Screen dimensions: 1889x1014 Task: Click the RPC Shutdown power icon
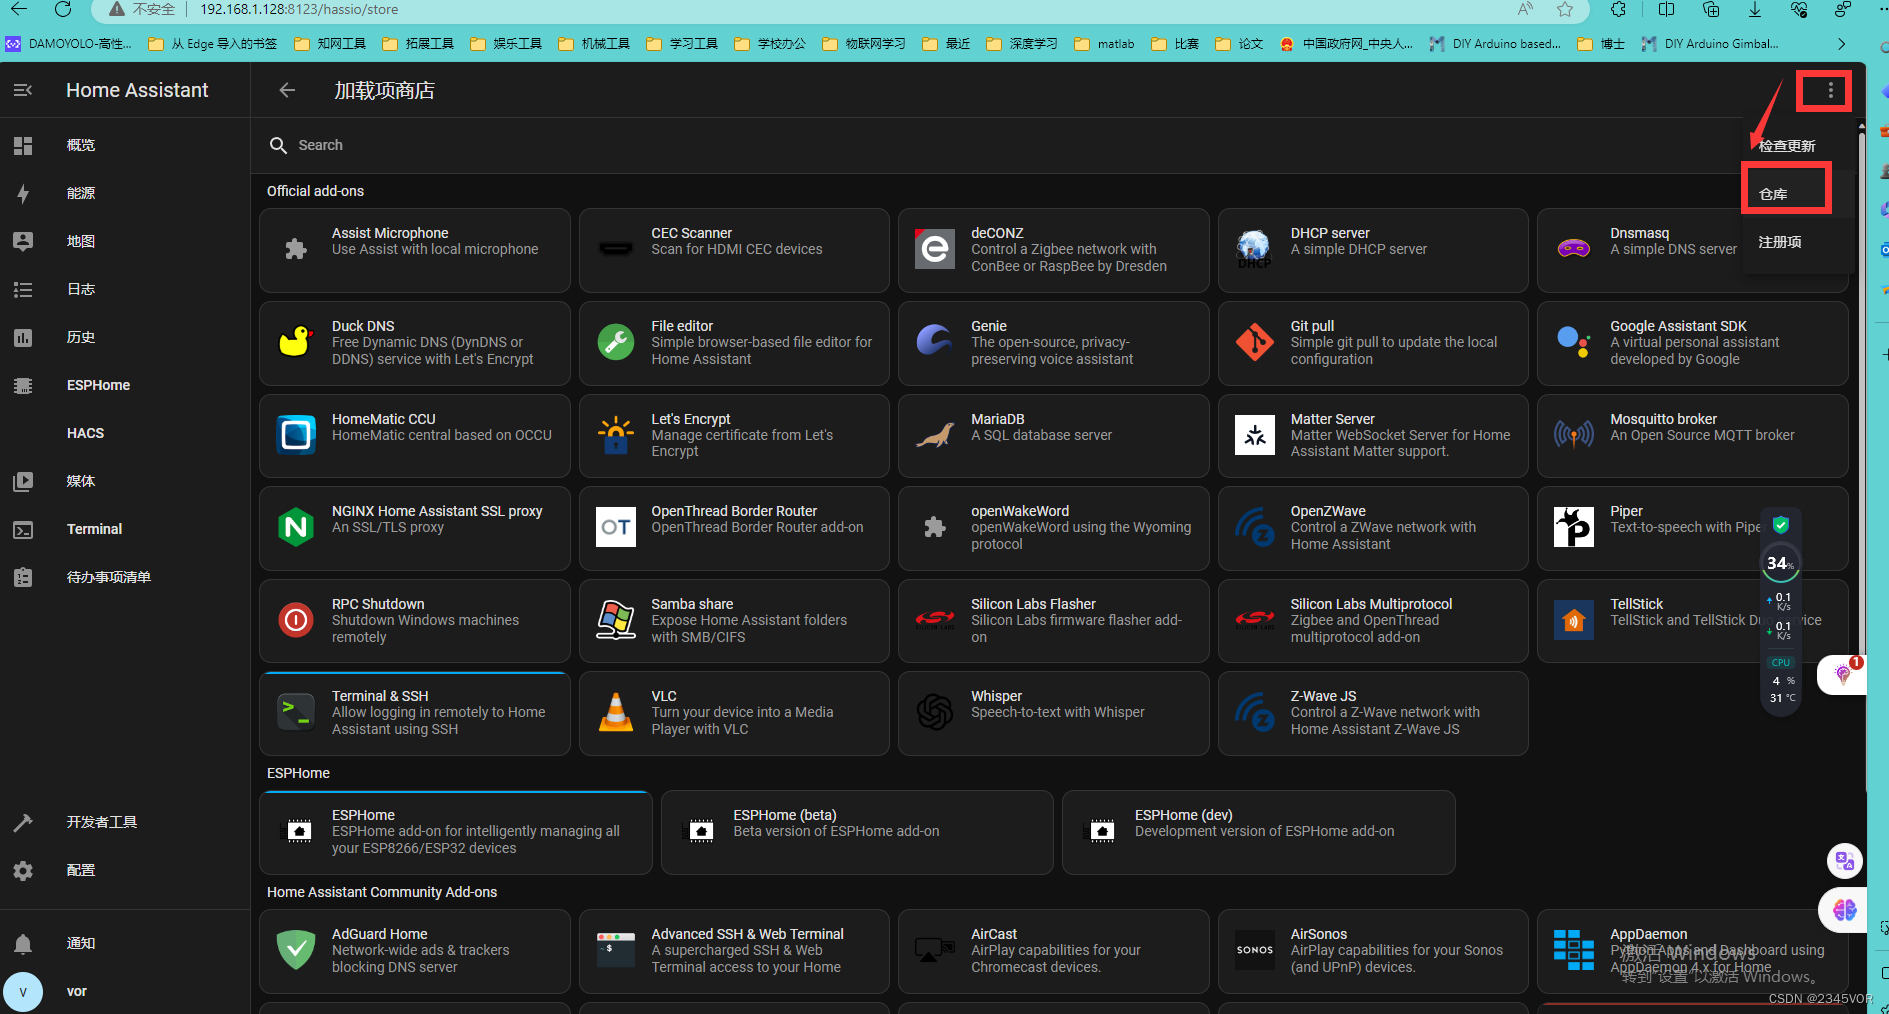tap(296, 620)
